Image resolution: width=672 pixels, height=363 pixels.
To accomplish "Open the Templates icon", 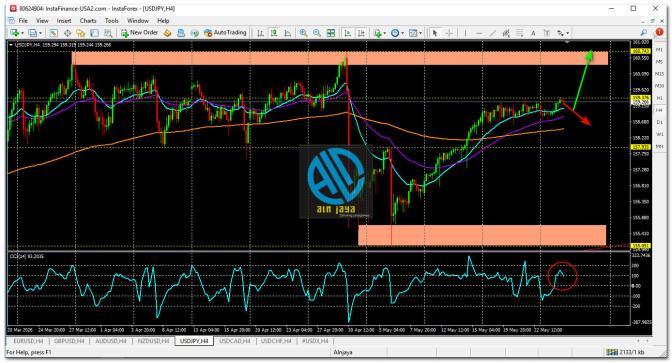I will point(413,33).
